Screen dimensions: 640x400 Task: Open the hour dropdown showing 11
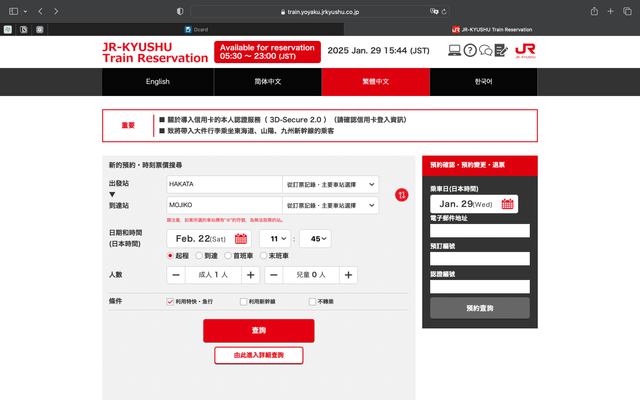274,239
